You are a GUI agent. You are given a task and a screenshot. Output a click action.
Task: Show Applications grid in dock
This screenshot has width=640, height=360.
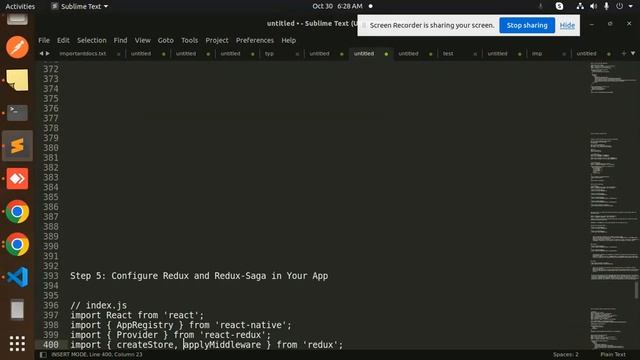pos(17,343)
